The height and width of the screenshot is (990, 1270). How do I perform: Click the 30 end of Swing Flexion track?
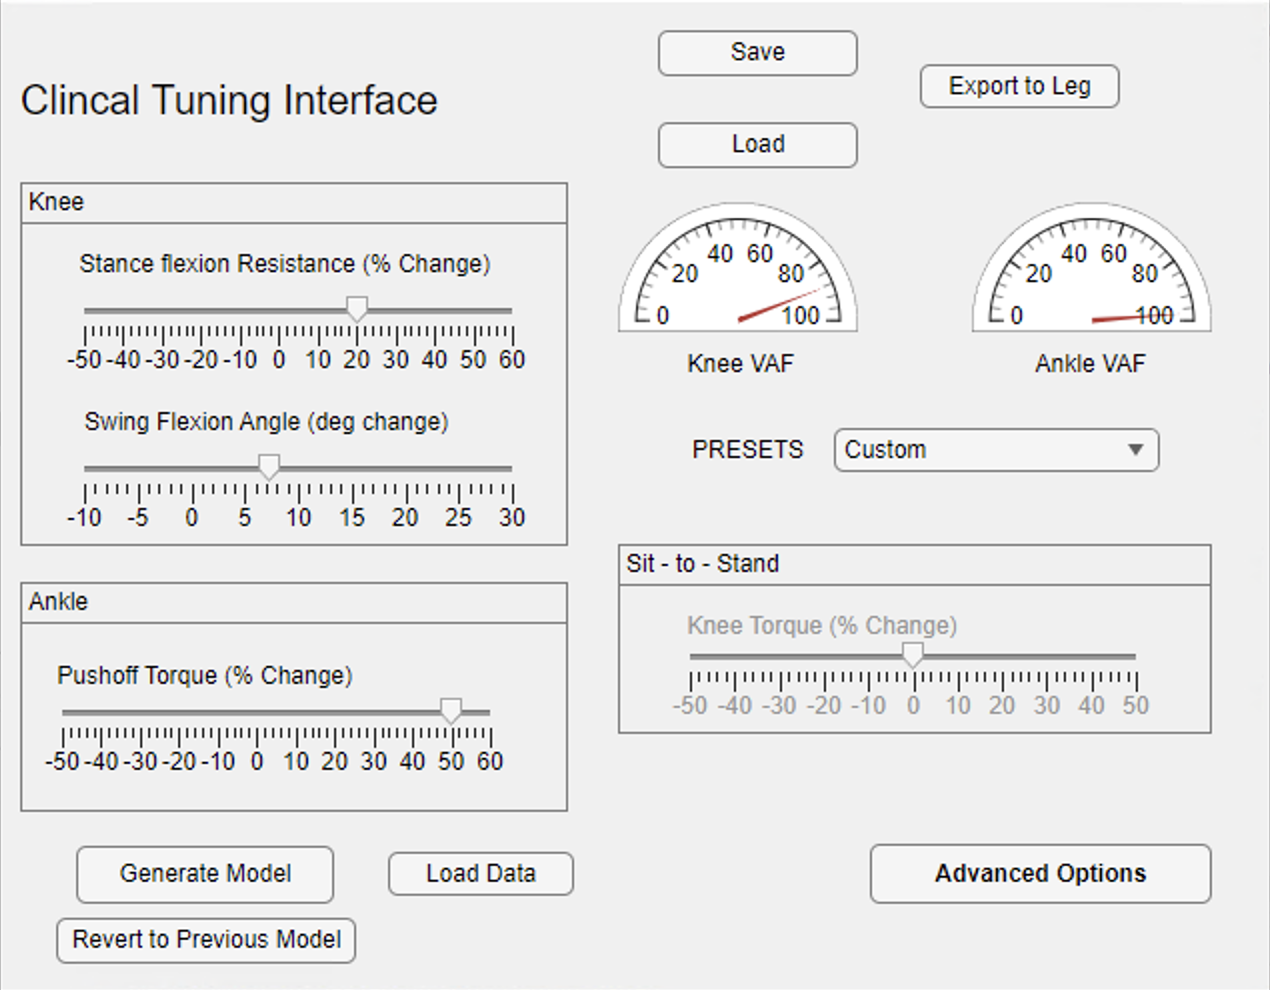pyautogui.click(x=510, y=468)
